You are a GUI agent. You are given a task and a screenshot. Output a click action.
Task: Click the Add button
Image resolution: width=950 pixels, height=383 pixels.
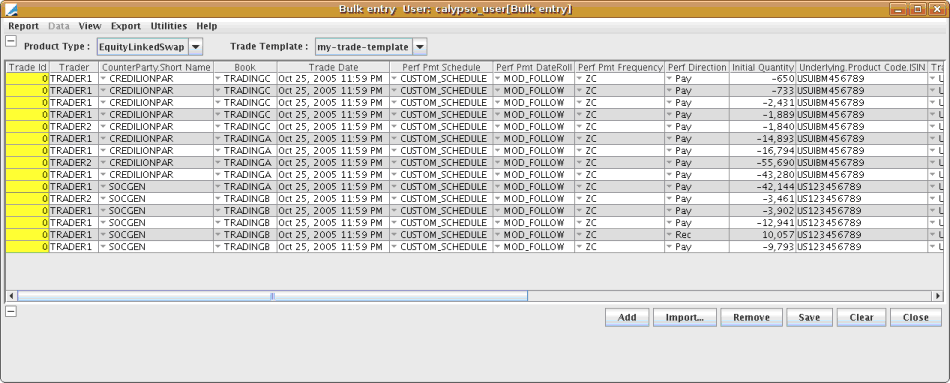click(x=627, y=318)
